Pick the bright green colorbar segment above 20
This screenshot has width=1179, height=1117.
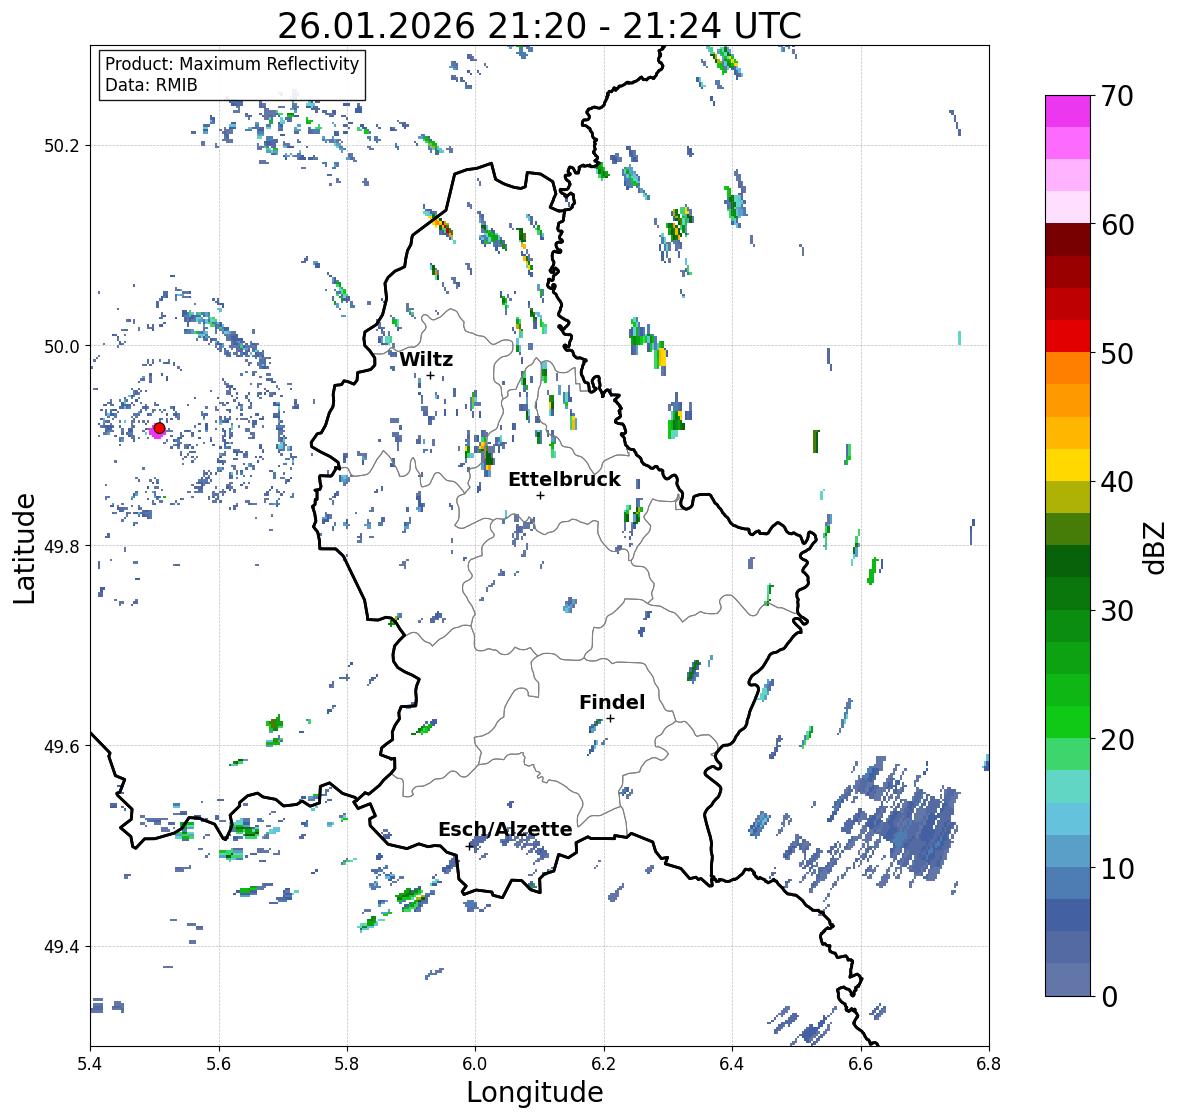pyautogui.click(x=1068, y=722)
